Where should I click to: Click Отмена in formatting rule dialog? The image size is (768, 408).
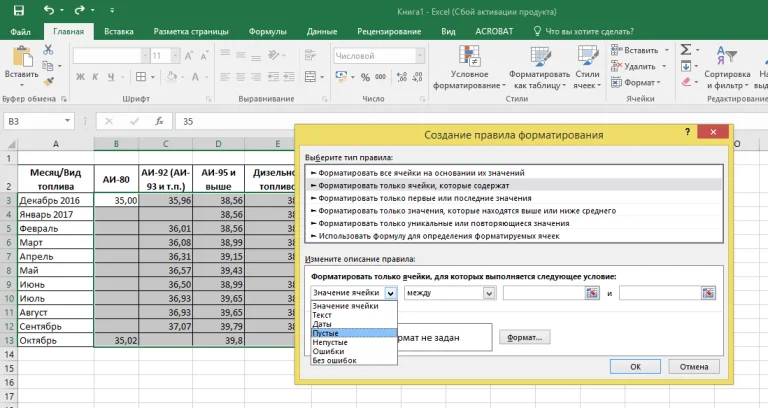pyautogui.click(x=694, y=366)
